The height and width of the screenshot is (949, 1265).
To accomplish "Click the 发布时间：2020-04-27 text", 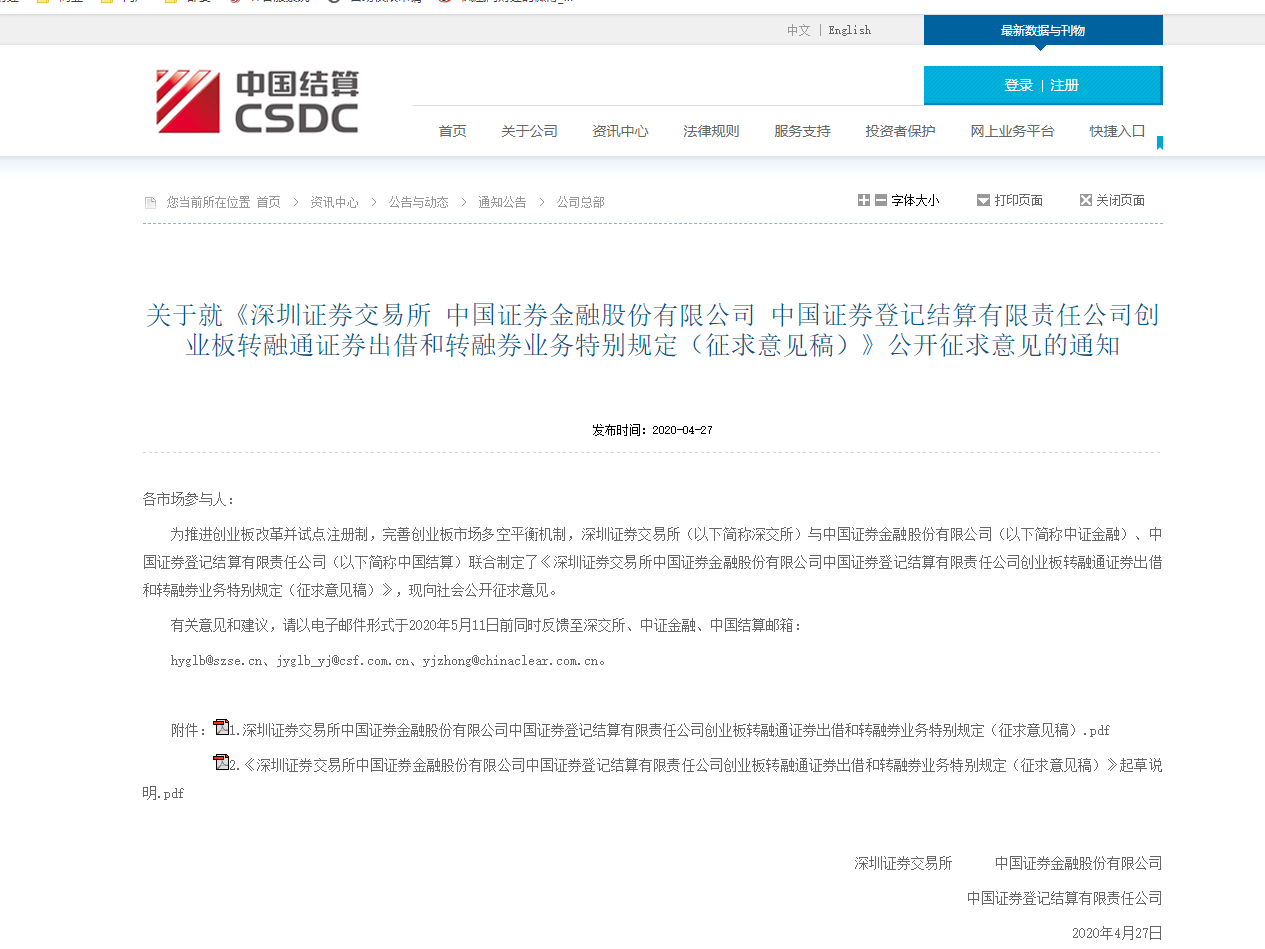I will (652, 430).
